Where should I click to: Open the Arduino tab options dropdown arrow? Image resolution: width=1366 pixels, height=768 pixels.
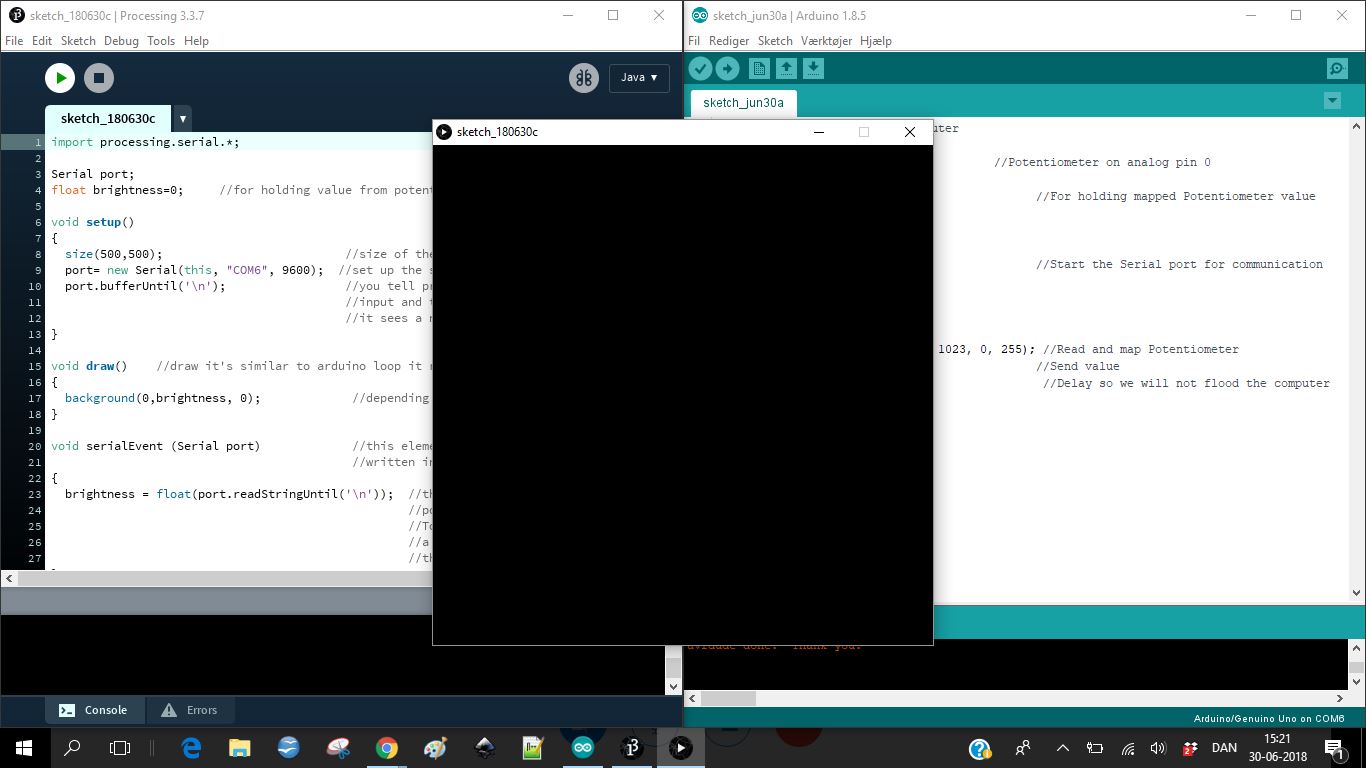pos(1332,101)
